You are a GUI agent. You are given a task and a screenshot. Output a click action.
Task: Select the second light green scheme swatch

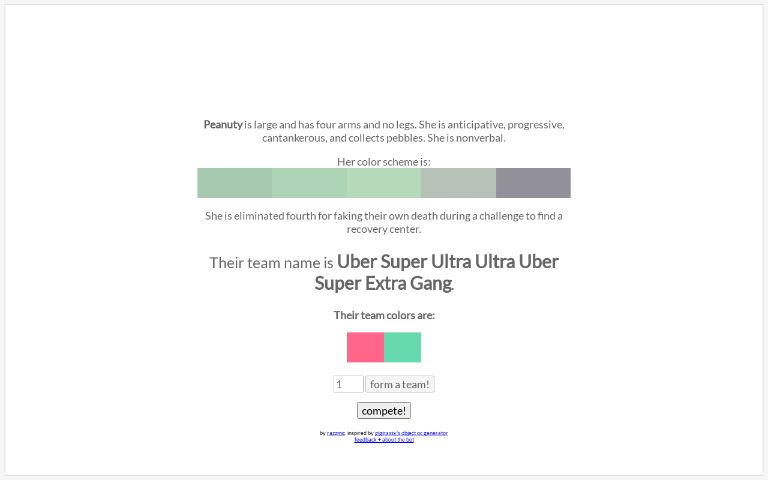point(309,183)
